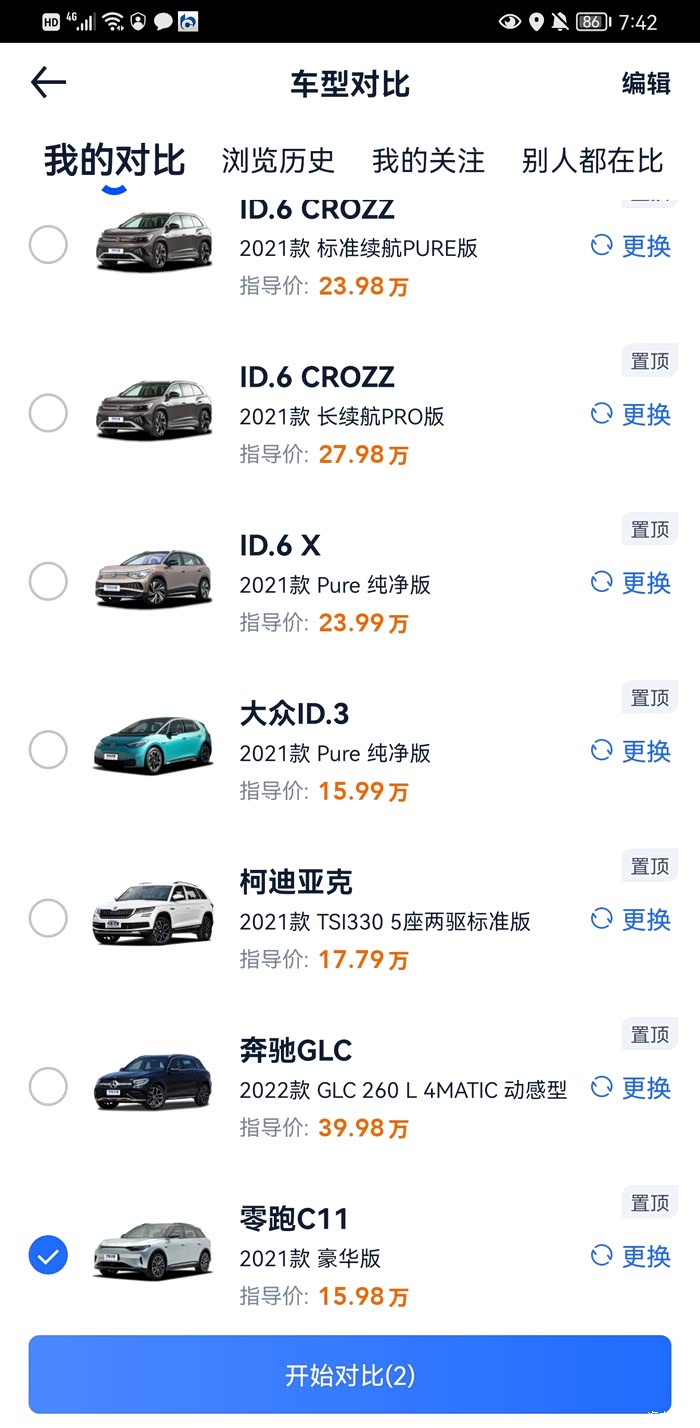
Task: Tap the back arrow icon
Action: [48, 83]
